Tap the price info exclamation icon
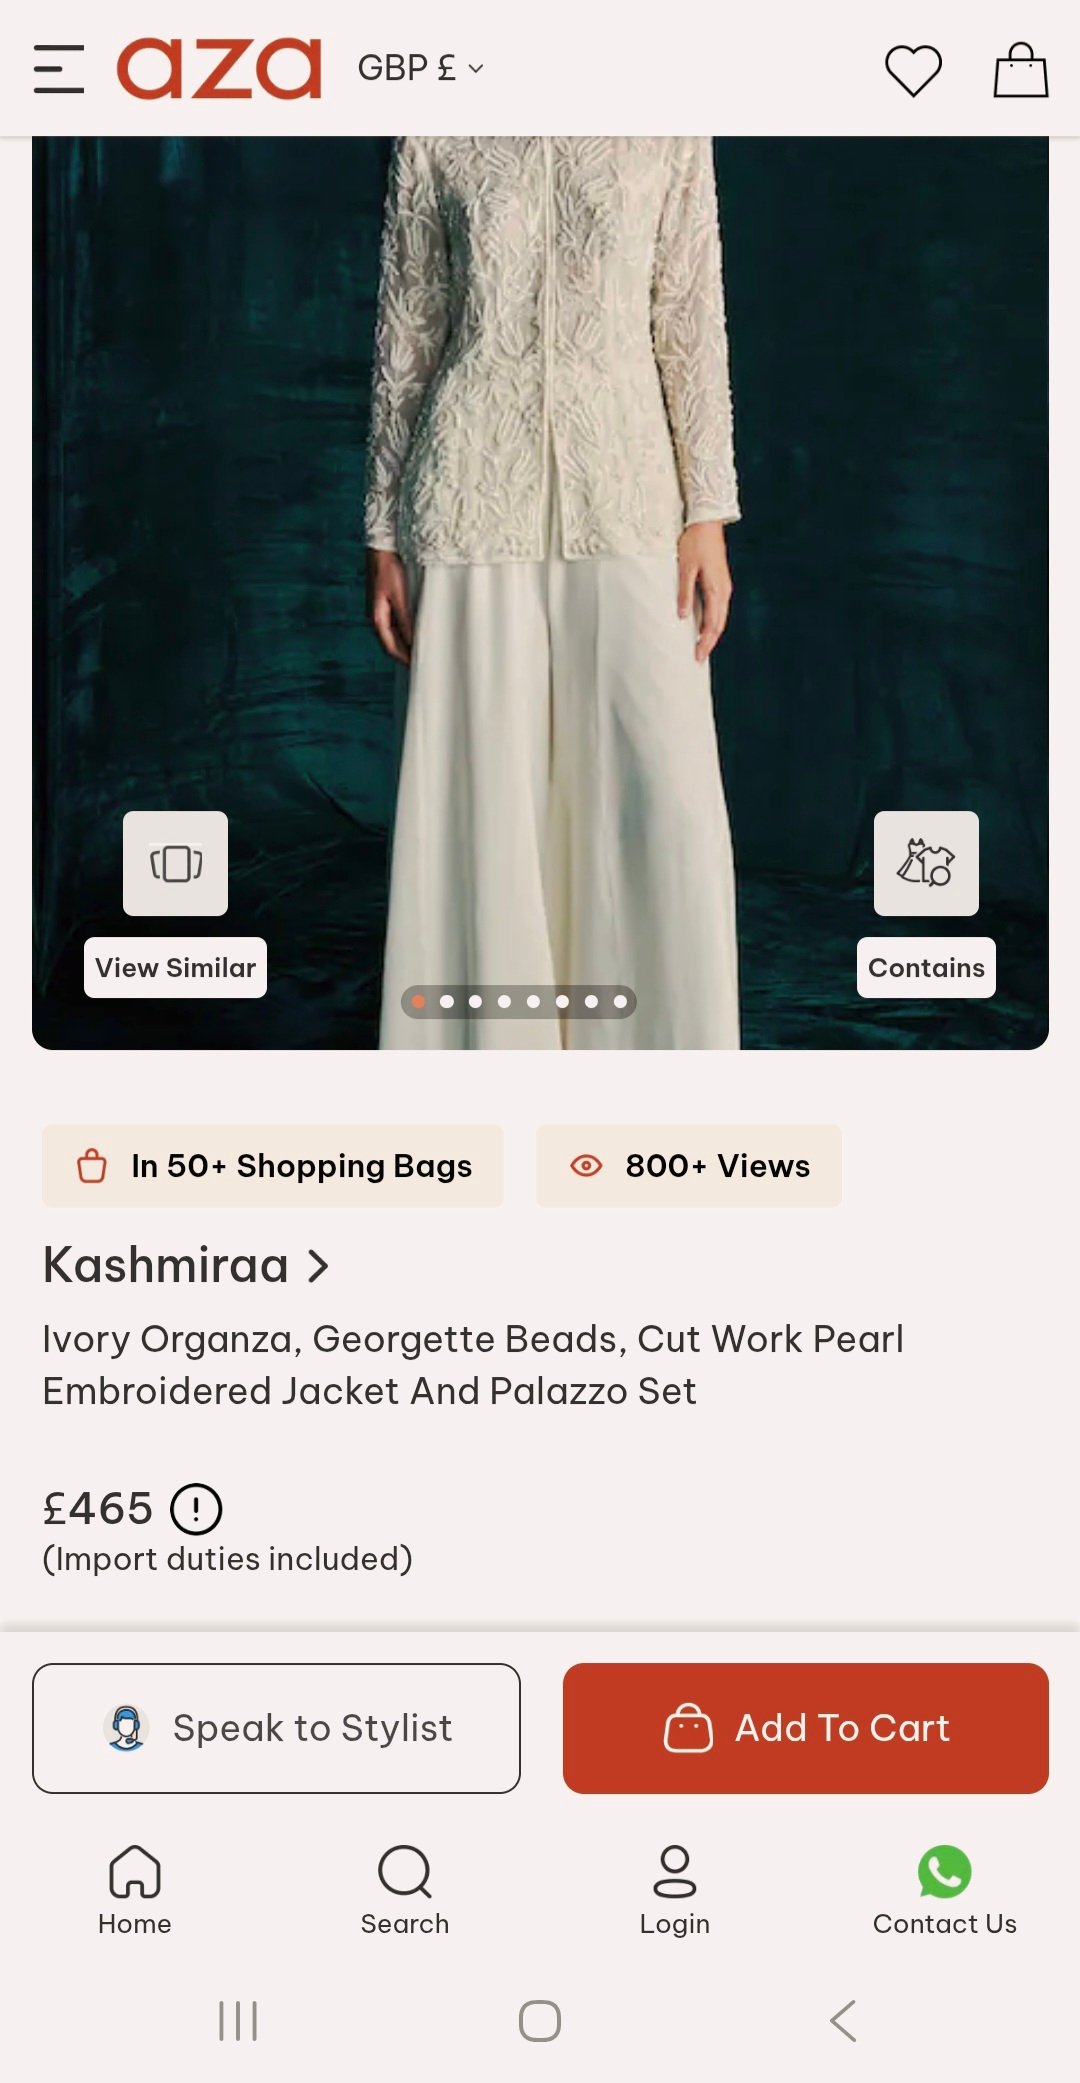This screenshot has width=1080, height=2083. coord(196,1509)
